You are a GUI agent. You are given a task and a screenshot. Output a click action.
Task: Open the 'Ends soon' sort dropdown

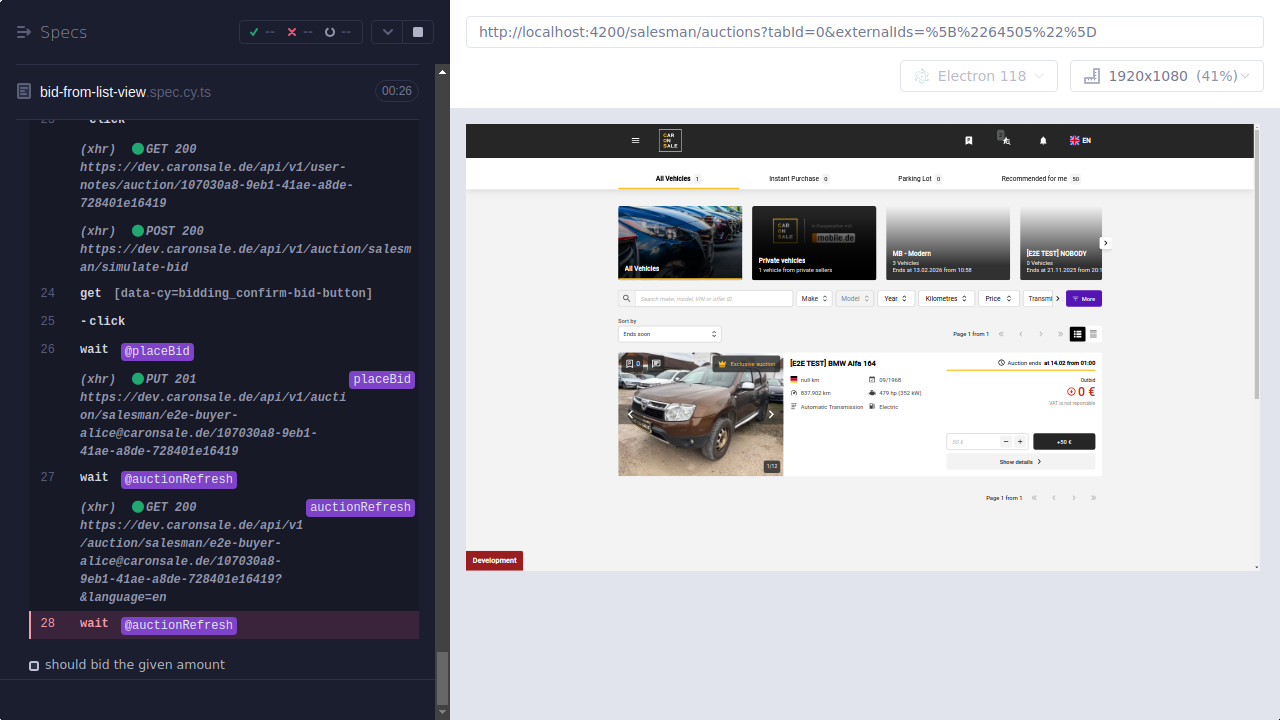coord(669,334)
